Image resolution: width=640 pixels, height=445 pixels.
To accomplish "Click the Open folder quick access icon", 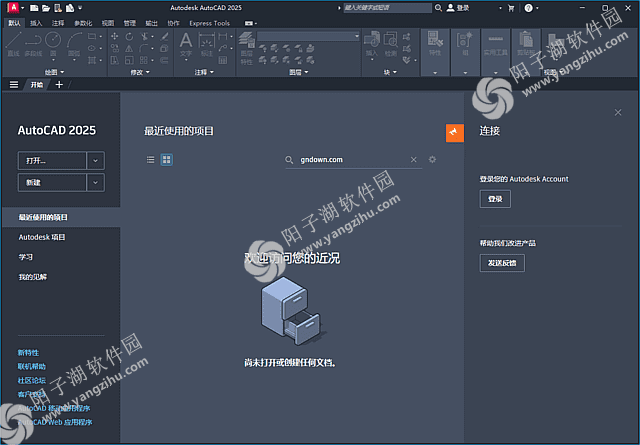I will pos(46,8).
